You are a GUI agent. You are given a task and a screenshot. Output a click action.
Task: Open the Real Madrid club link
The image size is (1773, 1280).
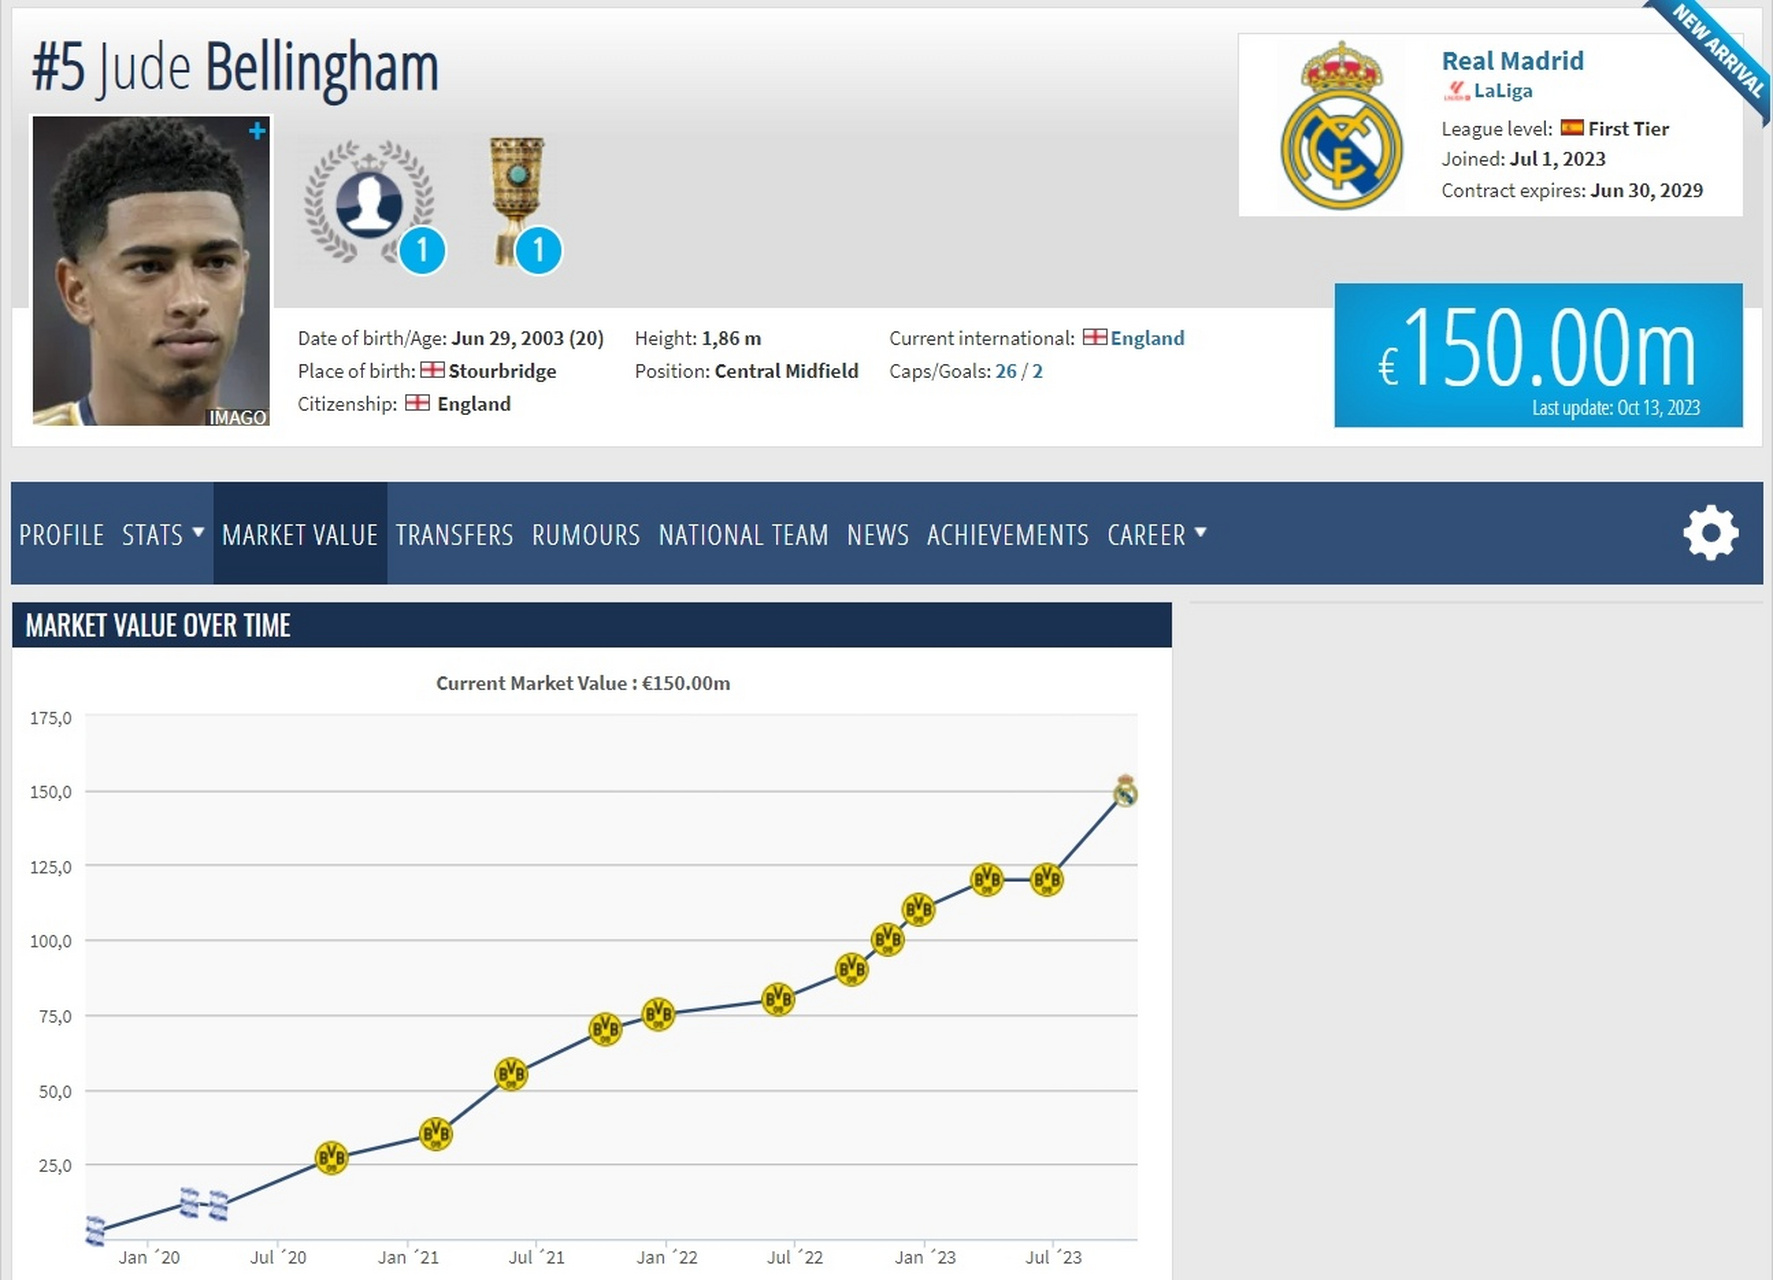pos(1512,61)
